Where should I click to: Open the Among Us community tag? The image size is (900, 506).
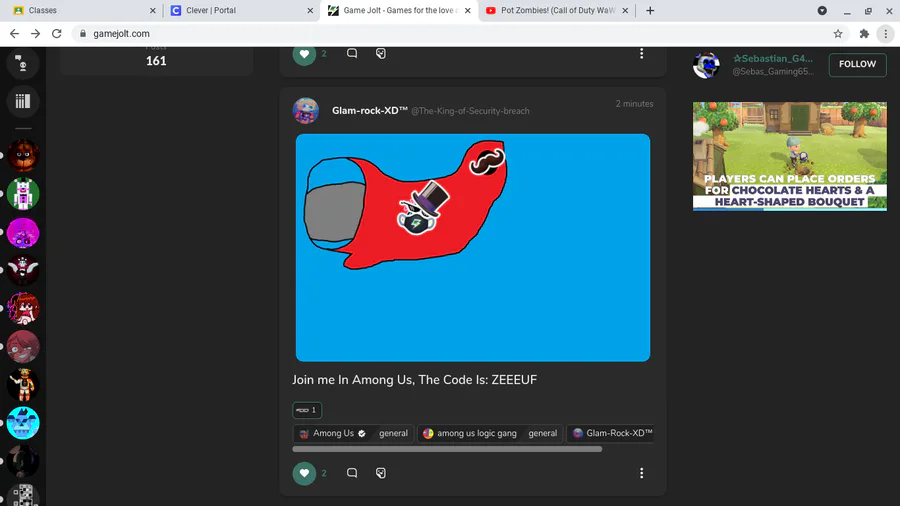333,433
